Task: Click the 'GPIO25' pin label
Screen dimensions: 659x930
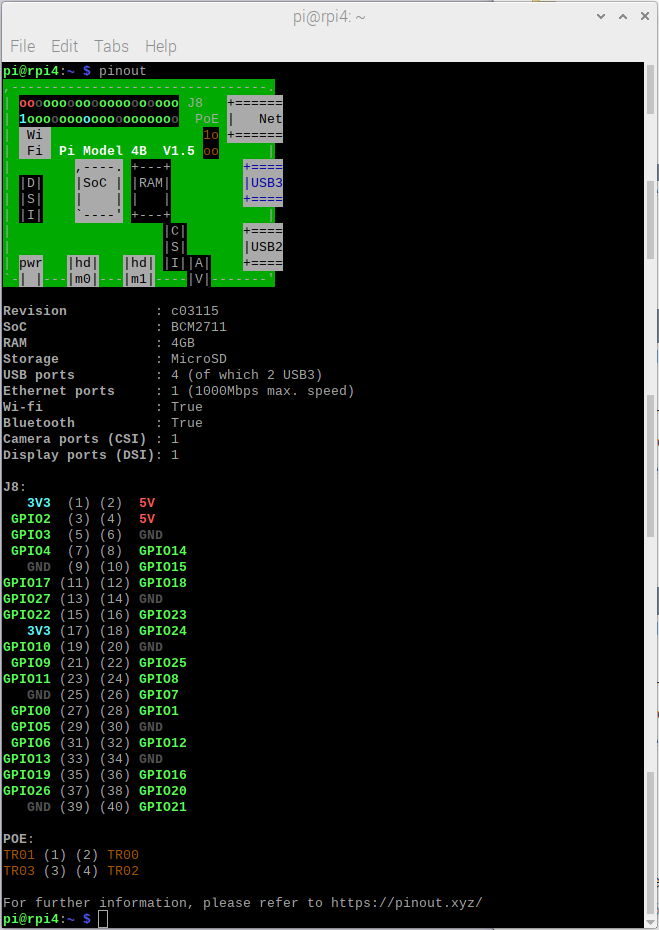Action: pyautogui.click(x=163, y=663)
